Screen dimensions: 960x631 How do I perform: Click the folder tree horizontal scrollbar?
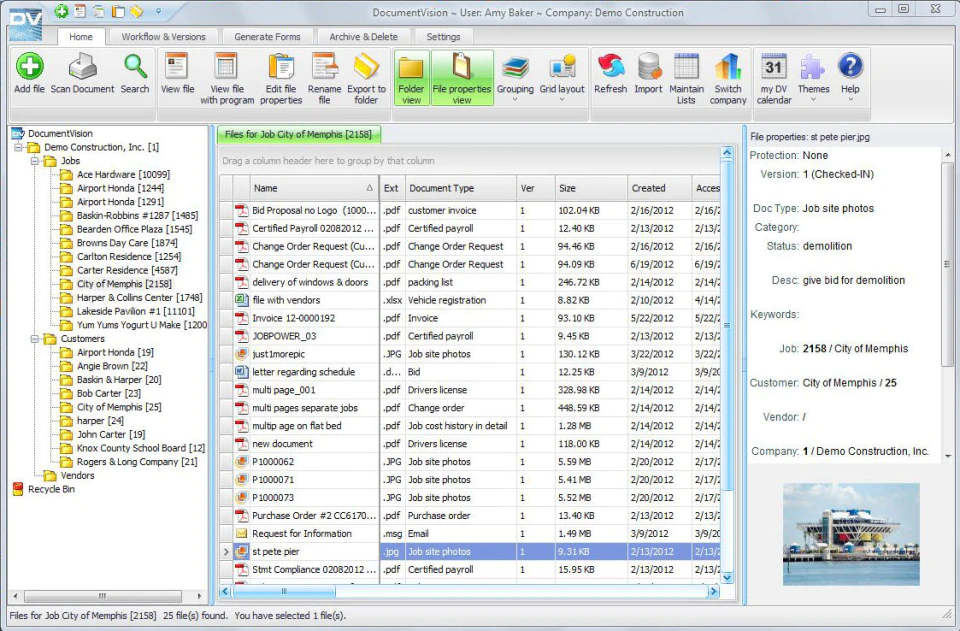coord(102,596)
